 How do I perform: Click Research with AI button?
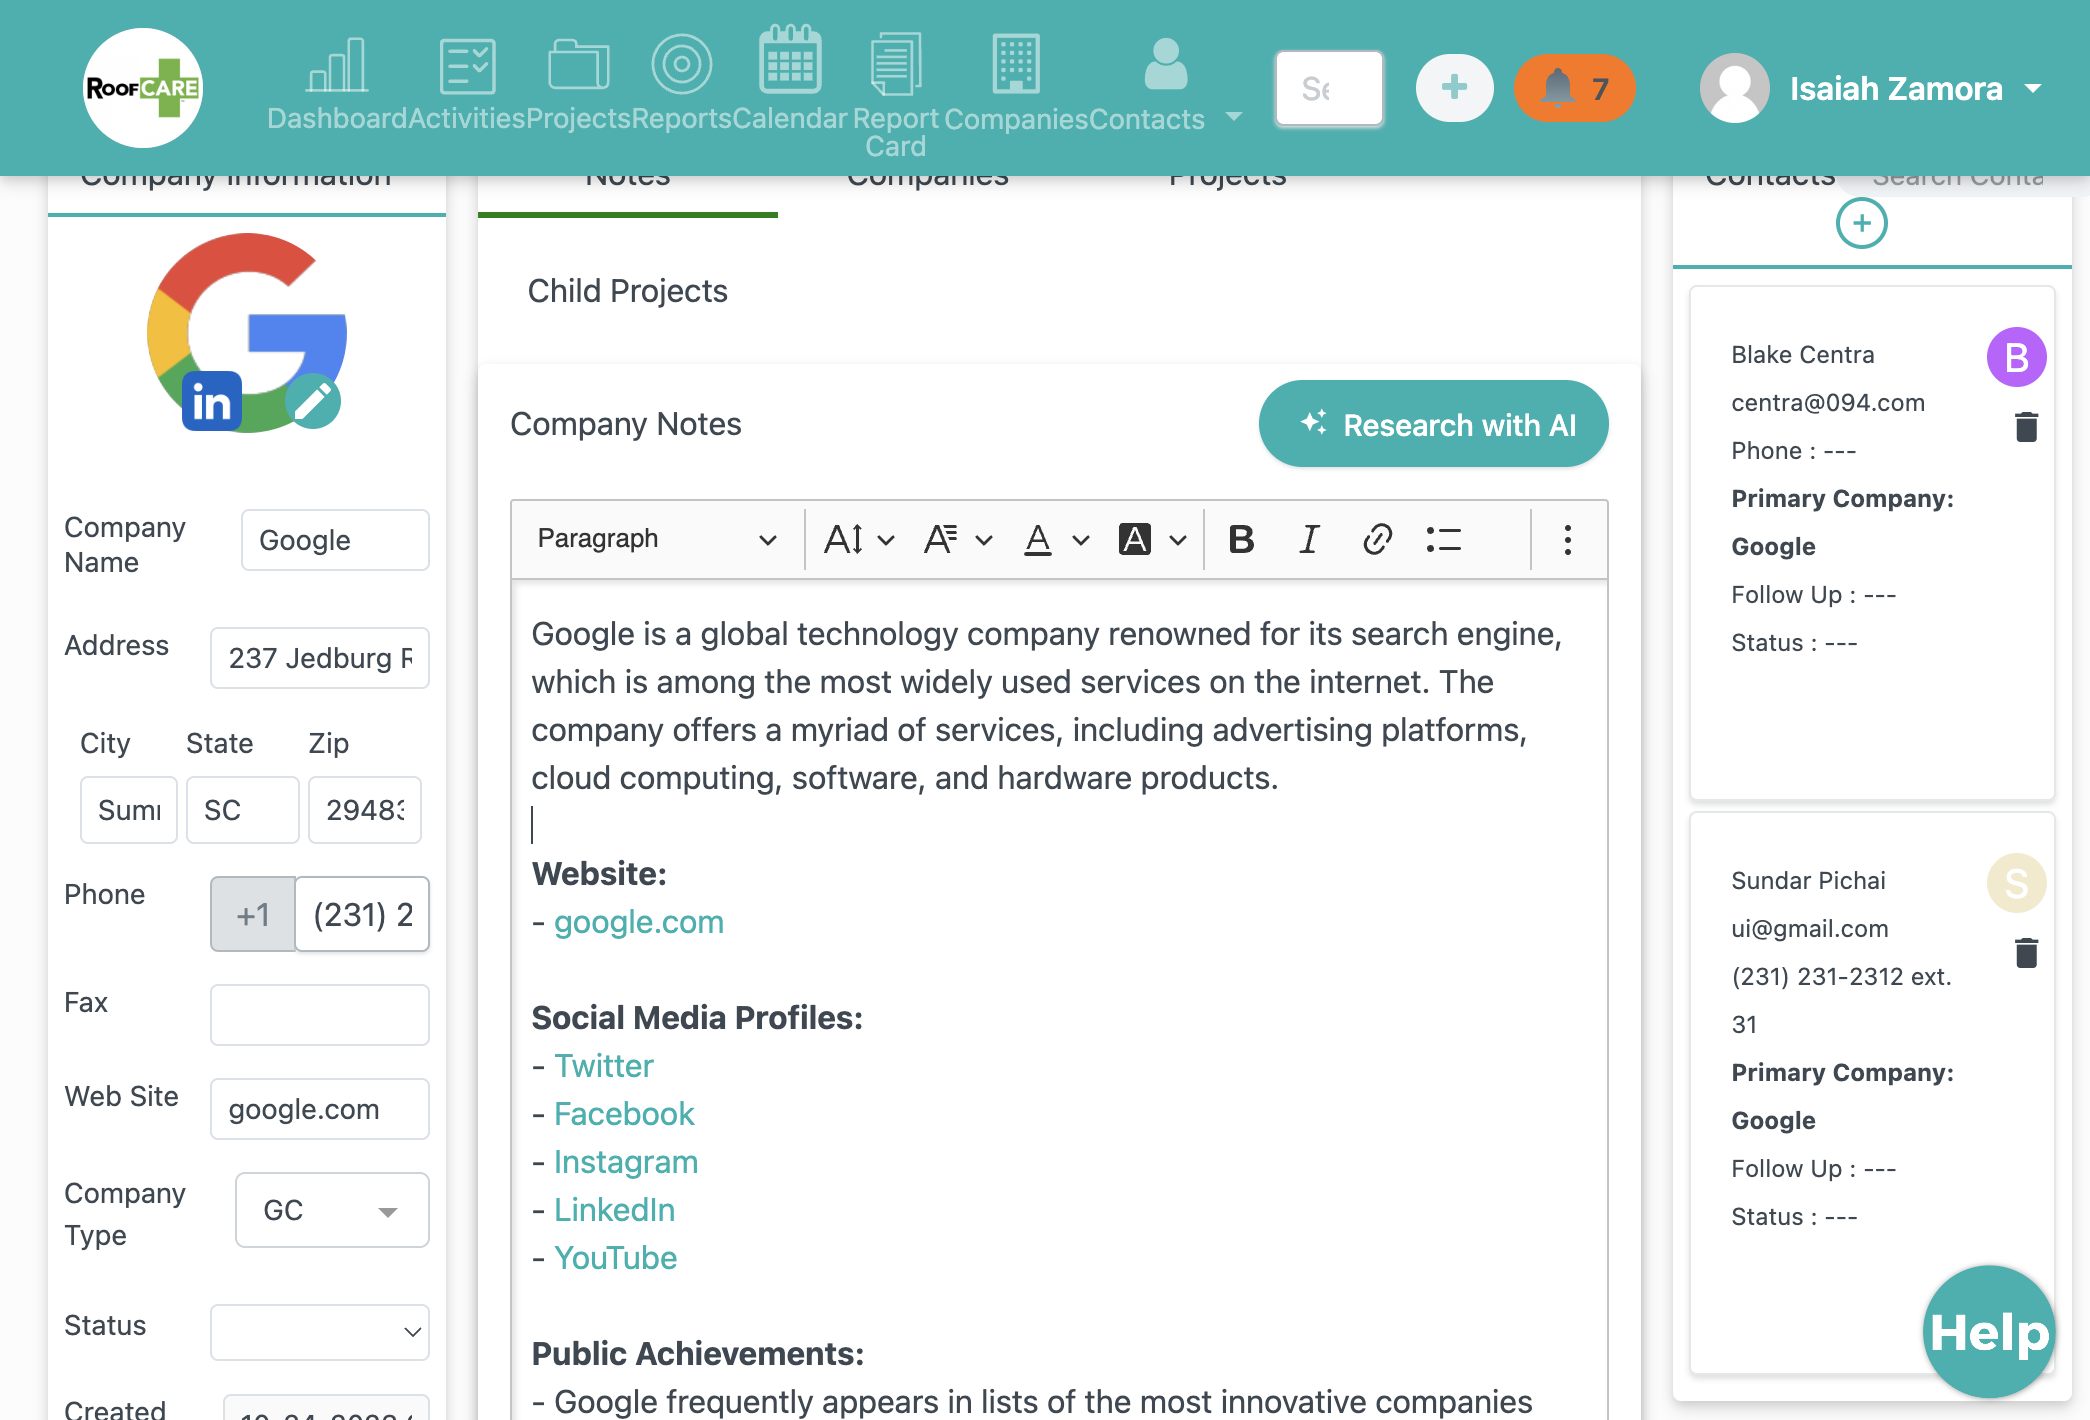1433,424
